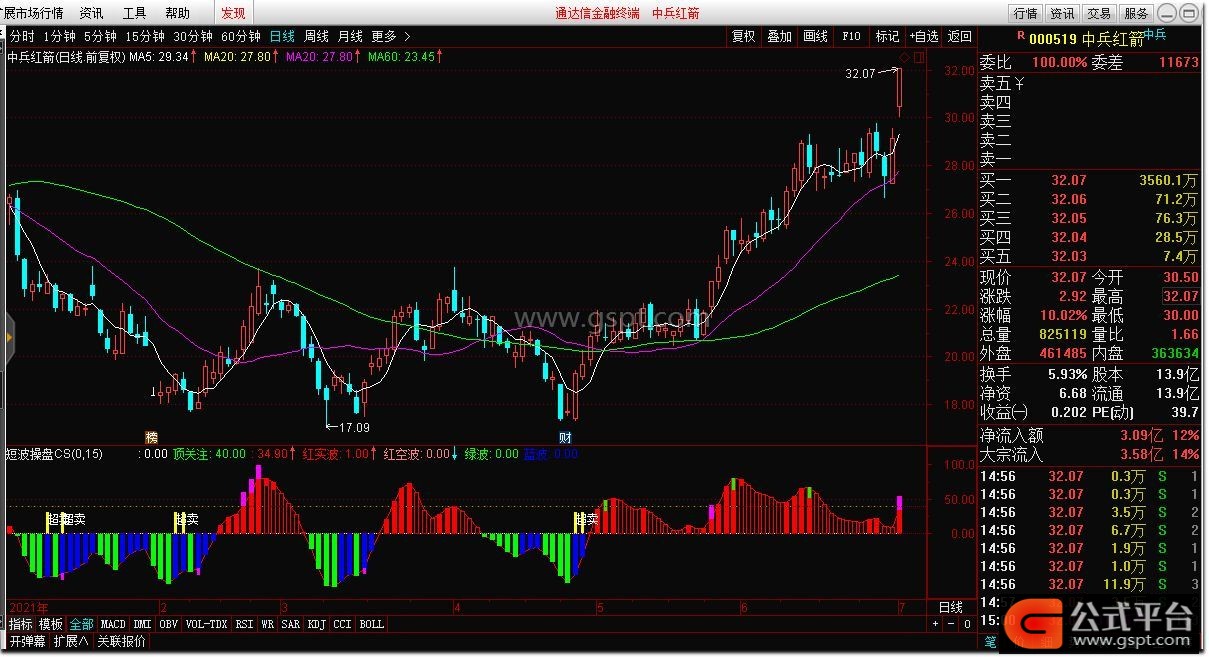Click the 叠加 overlay button
Image resolution: width=1209 pixels, height=657 pixels.
tap(780, 36)
